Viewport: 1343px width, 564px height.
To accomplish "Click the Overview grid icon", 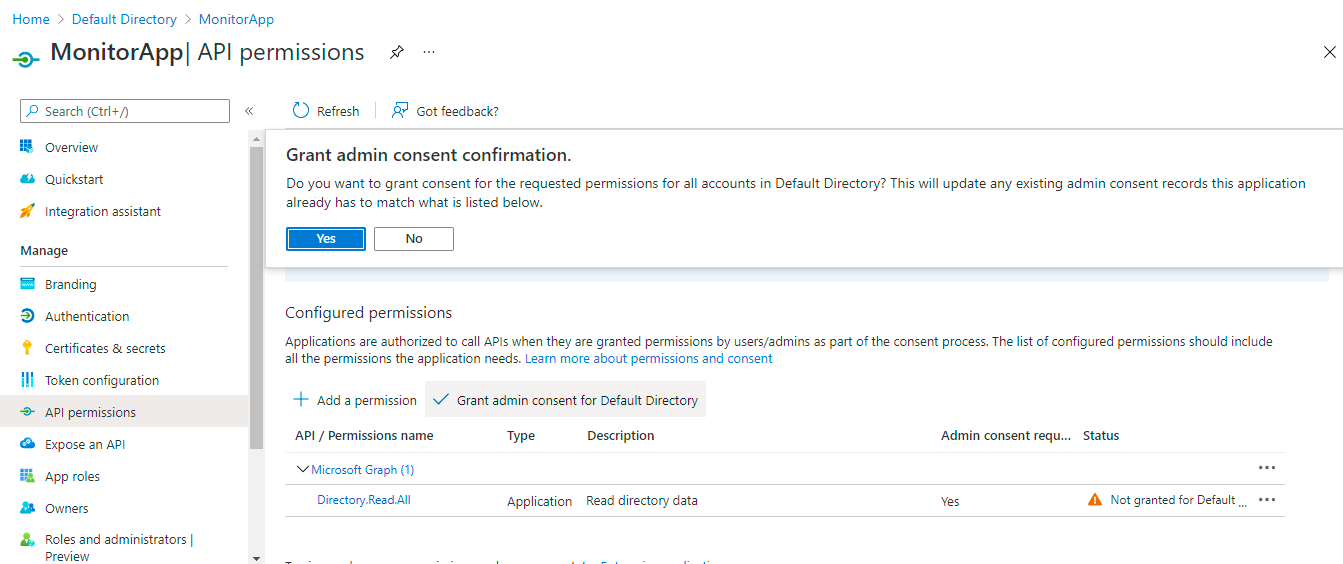I will (27, 147).
